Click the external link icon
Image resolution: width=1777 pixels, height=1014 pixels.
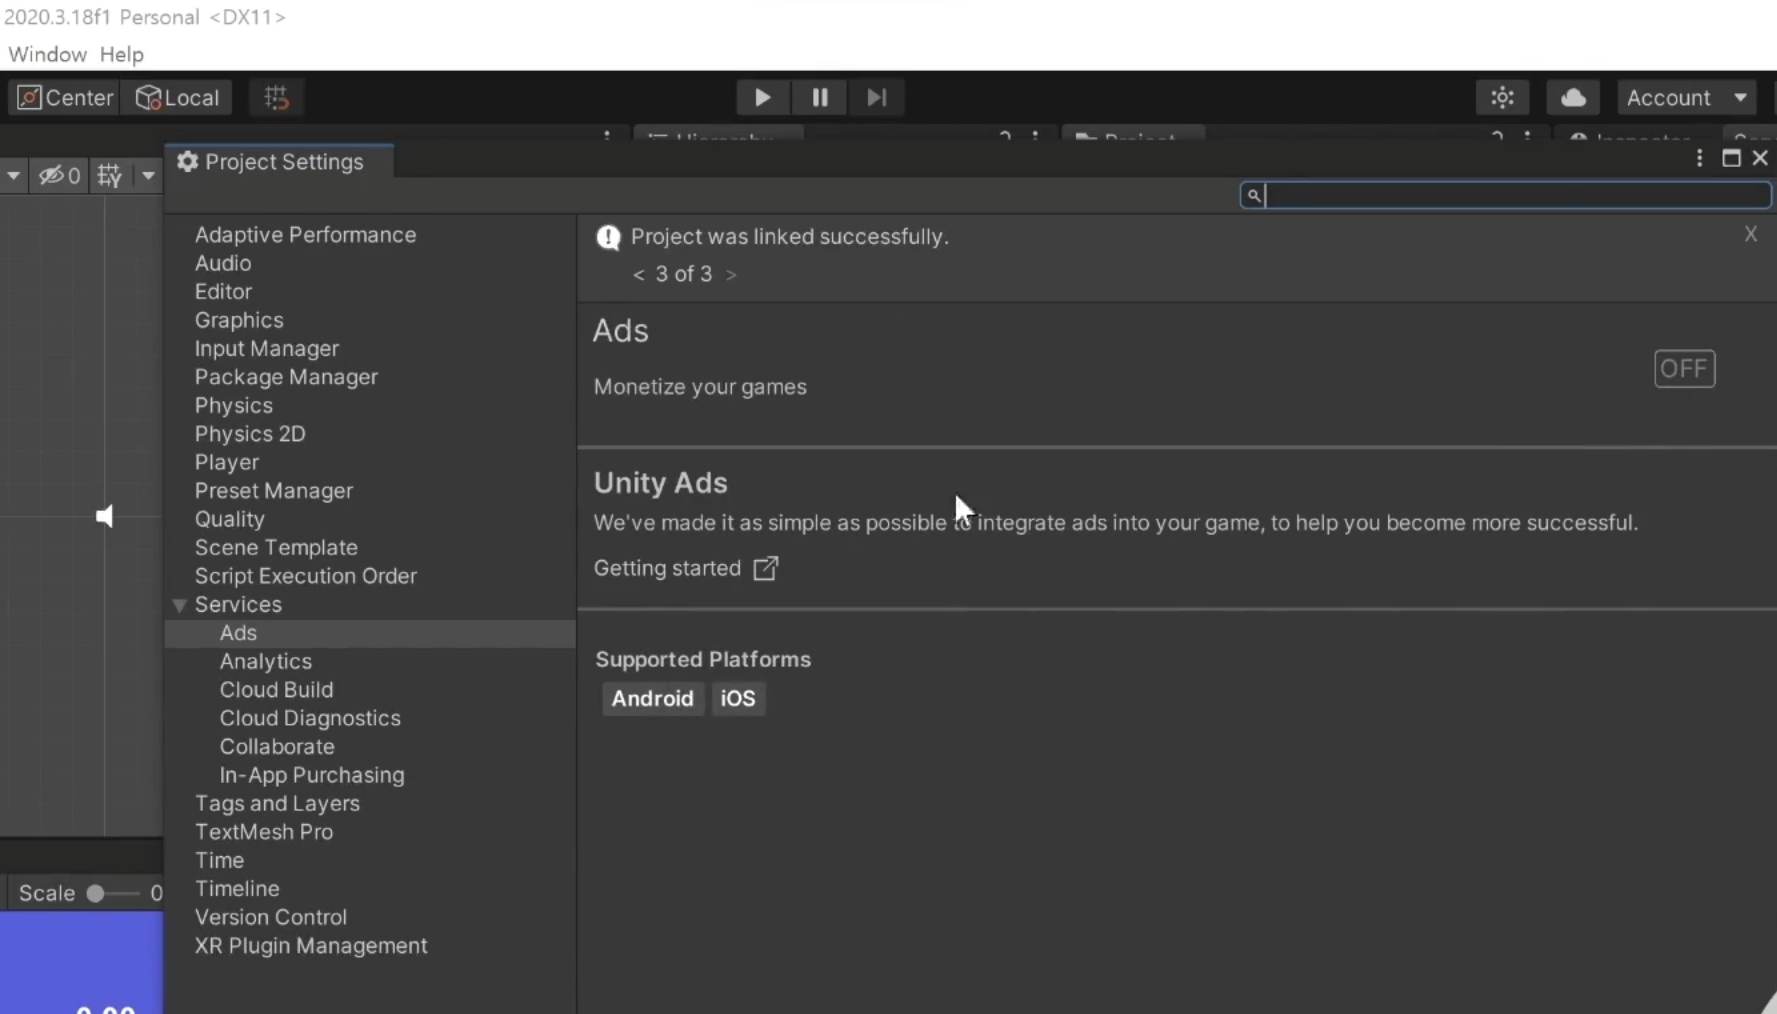(766, 568)
